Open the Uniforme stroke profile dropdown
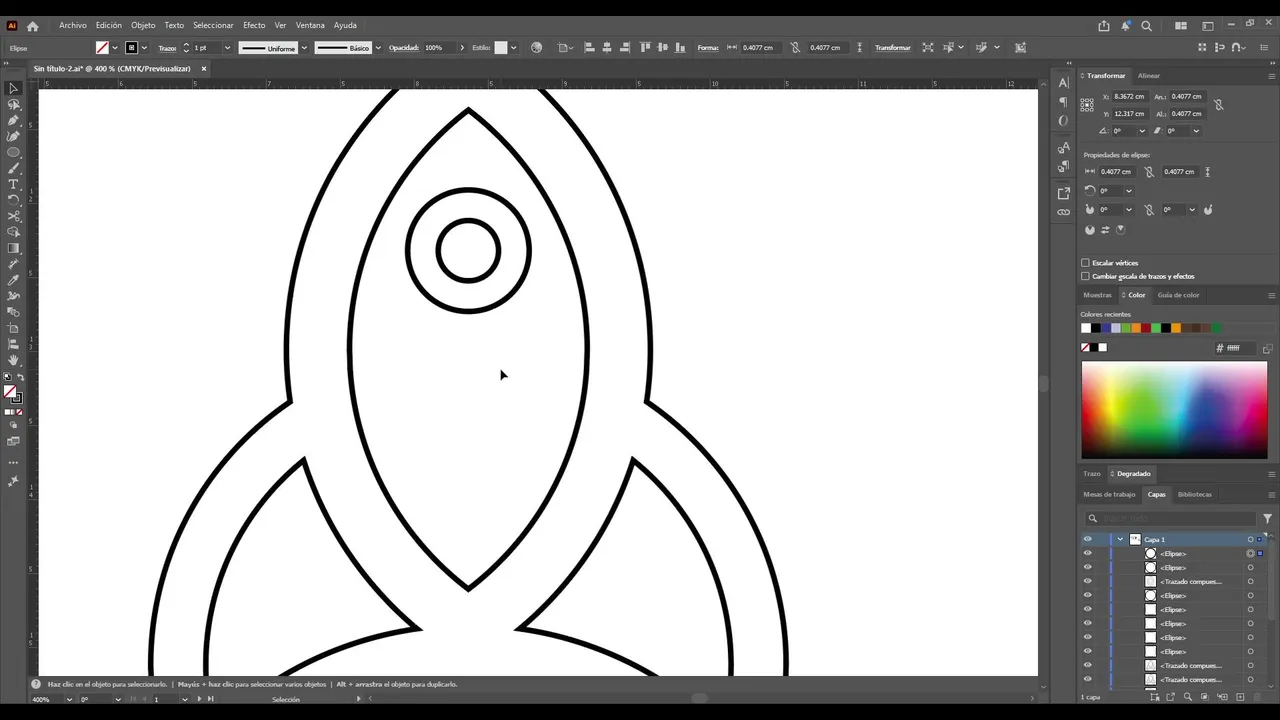Image resolution: width=1280 pixels, height=720 pixels. pos(304,48)
